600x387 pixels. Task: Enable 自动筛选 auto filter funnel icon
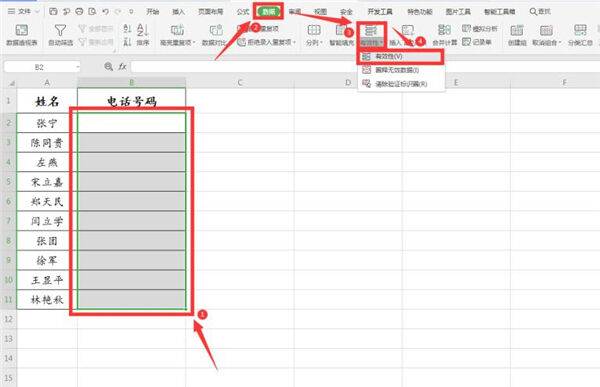60,31
